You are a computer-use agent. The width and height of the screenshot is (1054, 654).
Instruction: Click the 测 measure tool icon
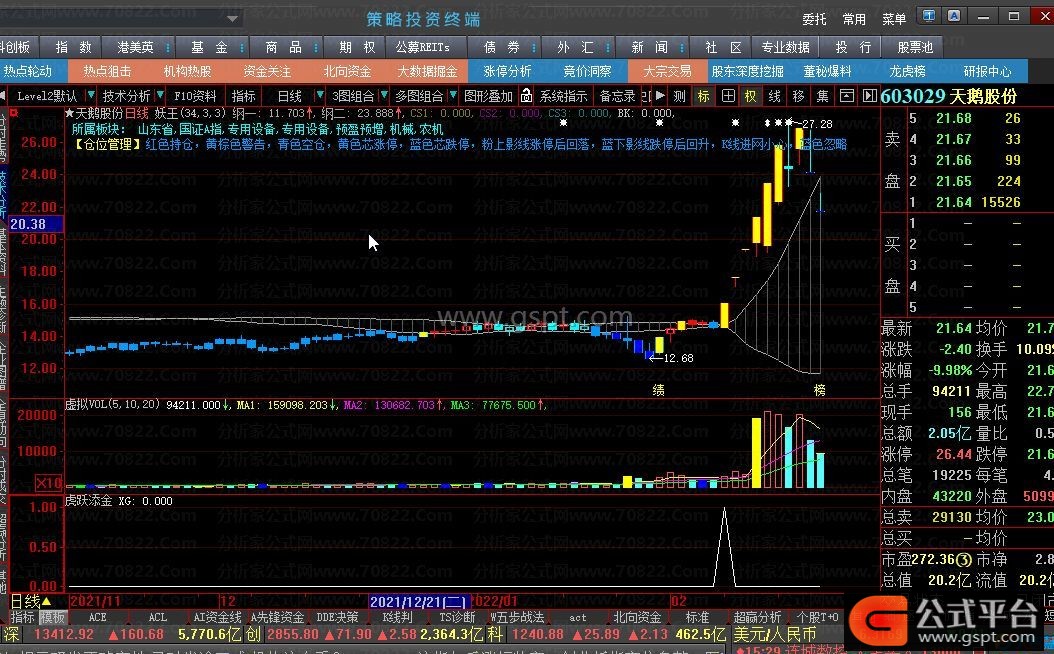click(x=680, y=96)
